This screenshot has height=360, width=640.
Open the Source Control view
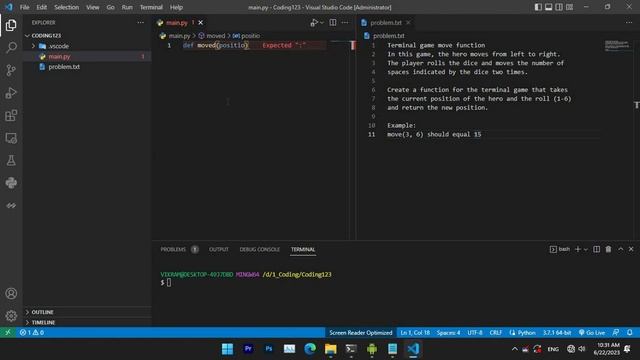point(11,70)
